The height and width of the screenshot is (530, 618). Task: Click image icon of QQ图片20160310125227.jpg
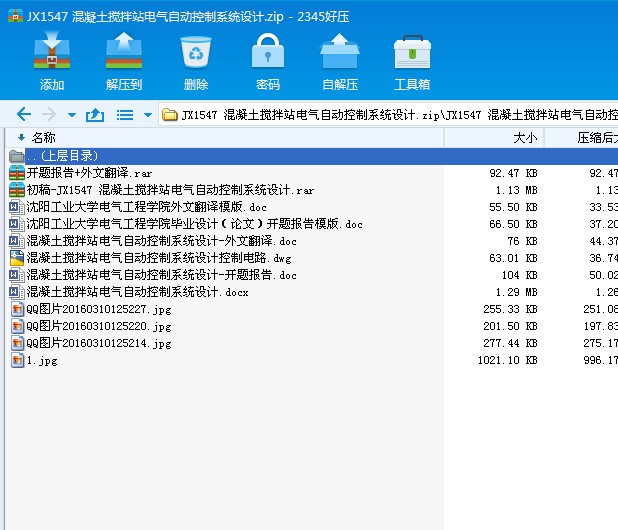(17, 309)
